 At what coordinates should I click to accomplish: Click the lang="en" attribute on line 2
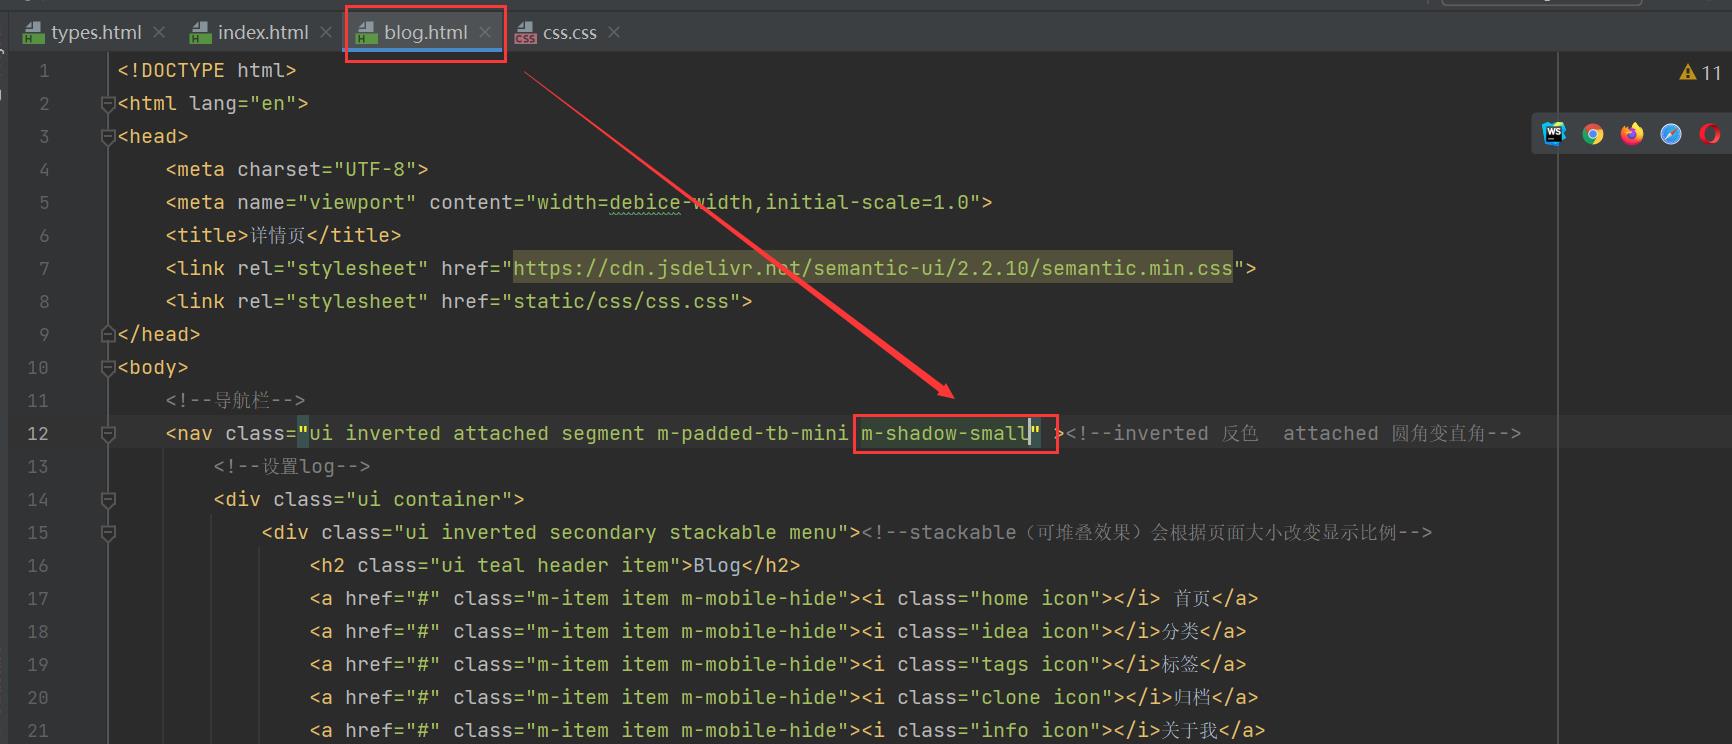click(x=243, y=104)
